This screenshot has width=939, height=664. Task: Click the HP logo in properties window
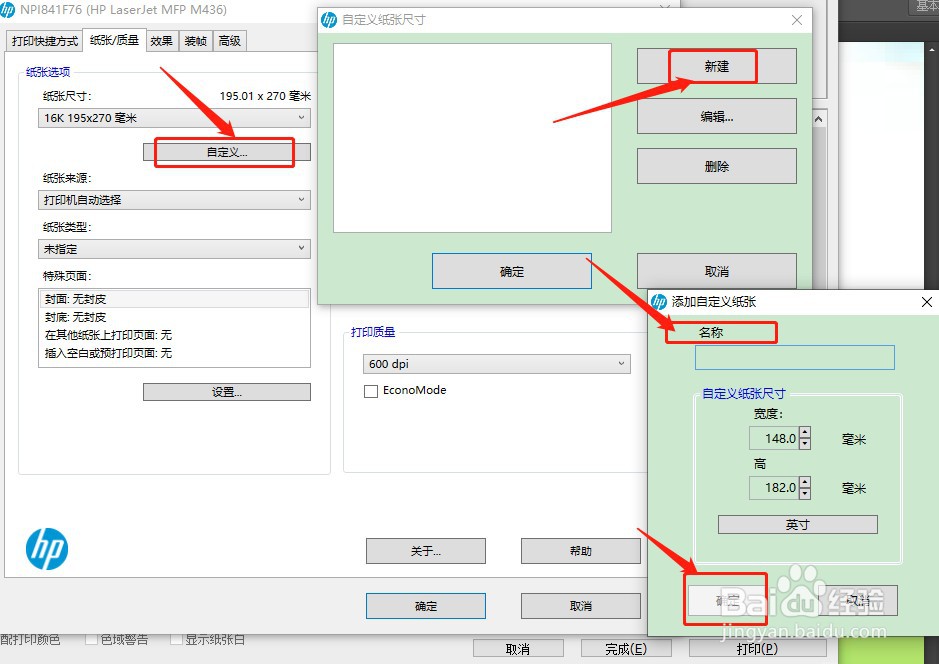tap(47, 549)
